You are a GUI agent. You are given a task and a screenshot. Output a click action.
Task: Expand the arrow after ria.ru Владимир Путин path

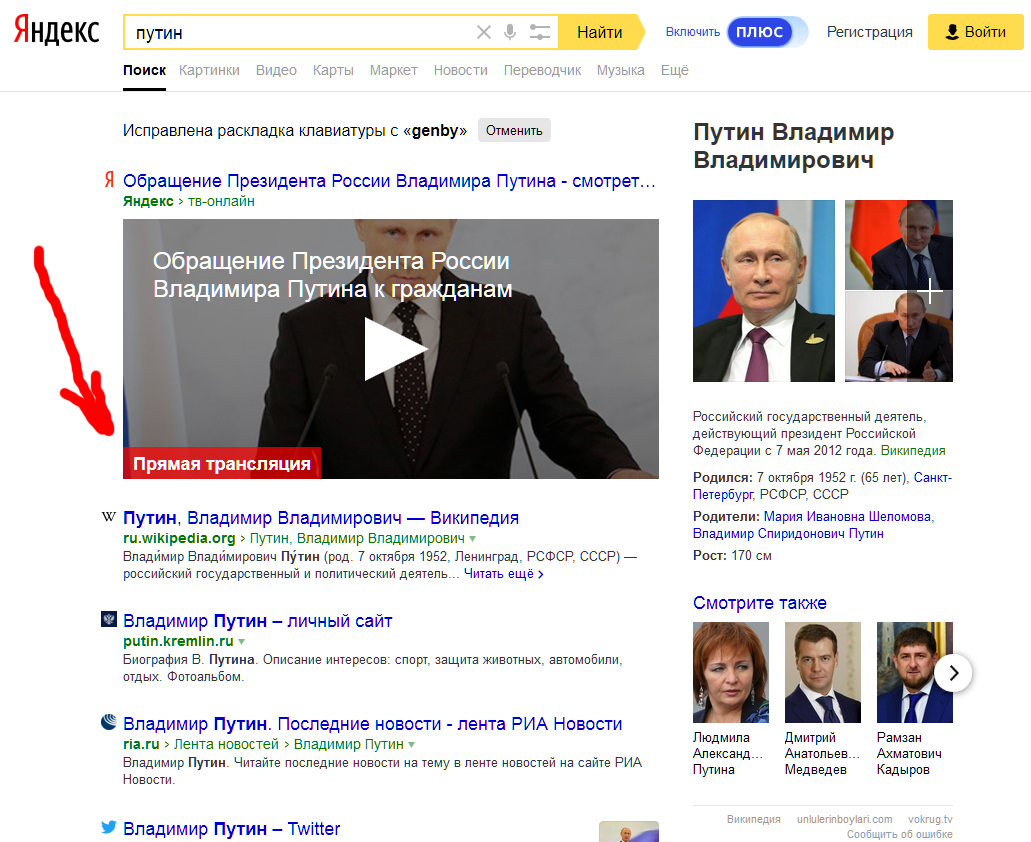point(412,745)
